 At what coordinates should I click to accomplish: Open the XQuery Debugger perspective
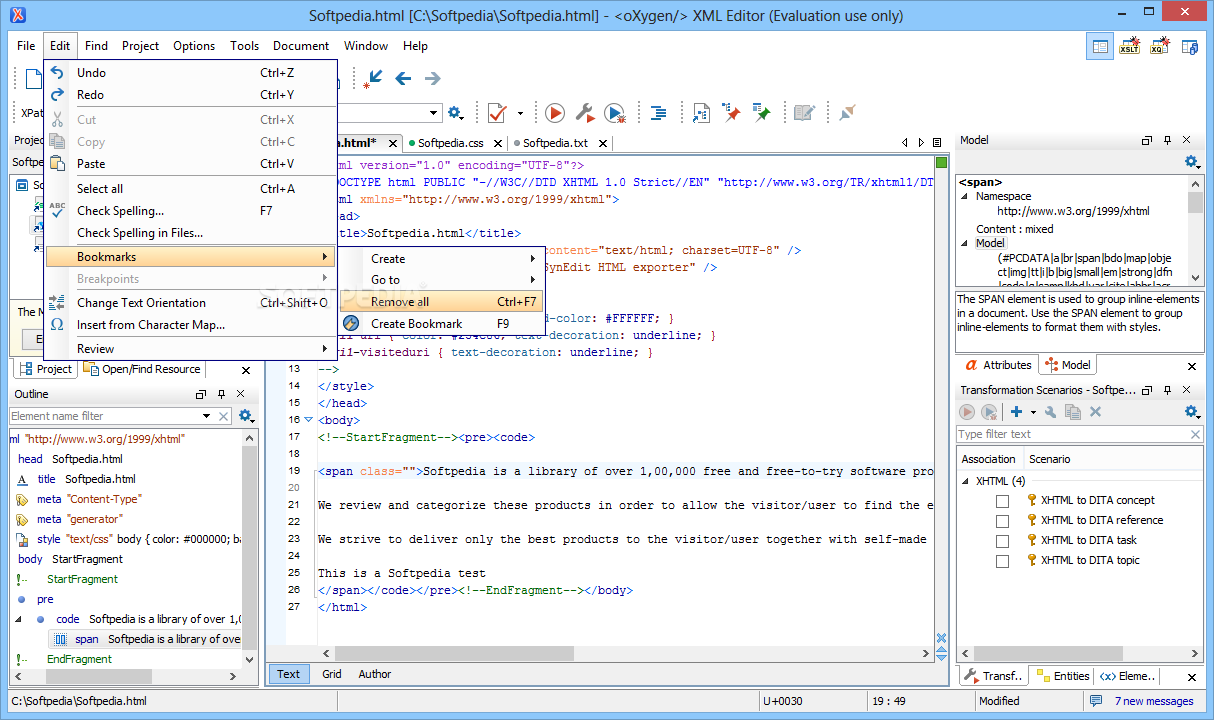point(1160,46)
